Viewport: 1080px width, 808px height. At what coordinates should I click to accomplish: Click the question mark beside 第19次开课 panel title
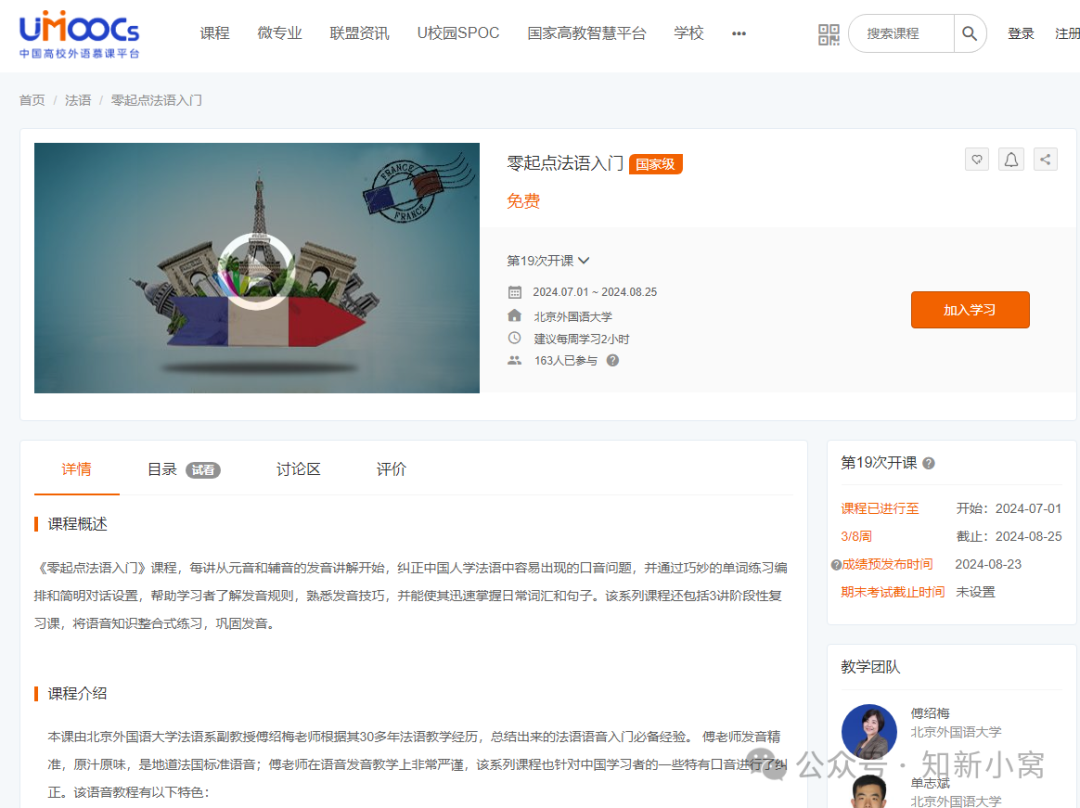coord(928,463)
